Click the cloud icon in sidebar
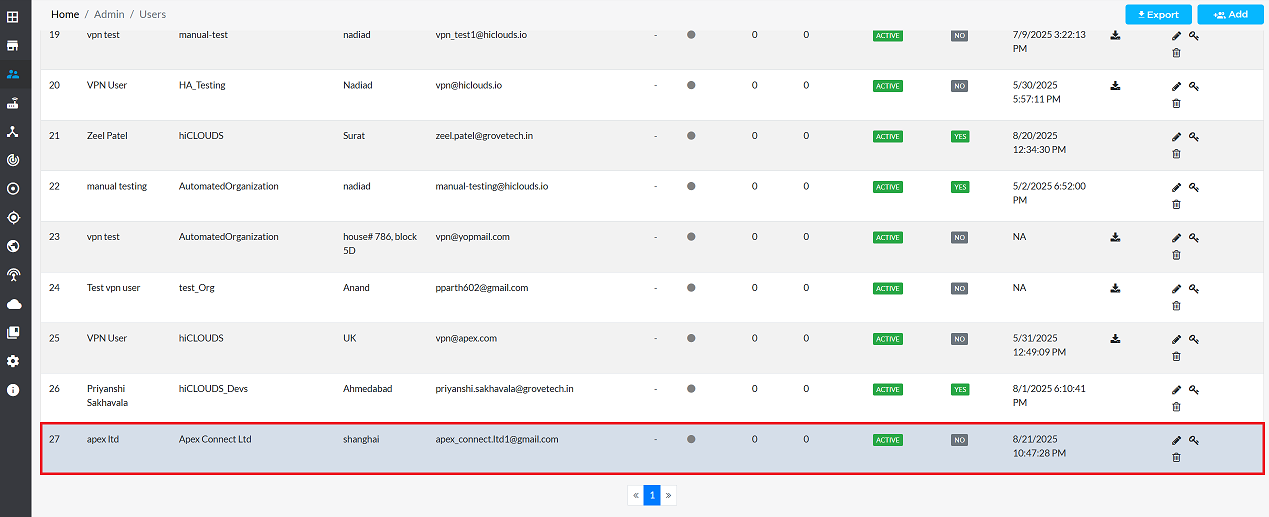The width and height of the screenshot is (1269, 517). tap(13, 304)
